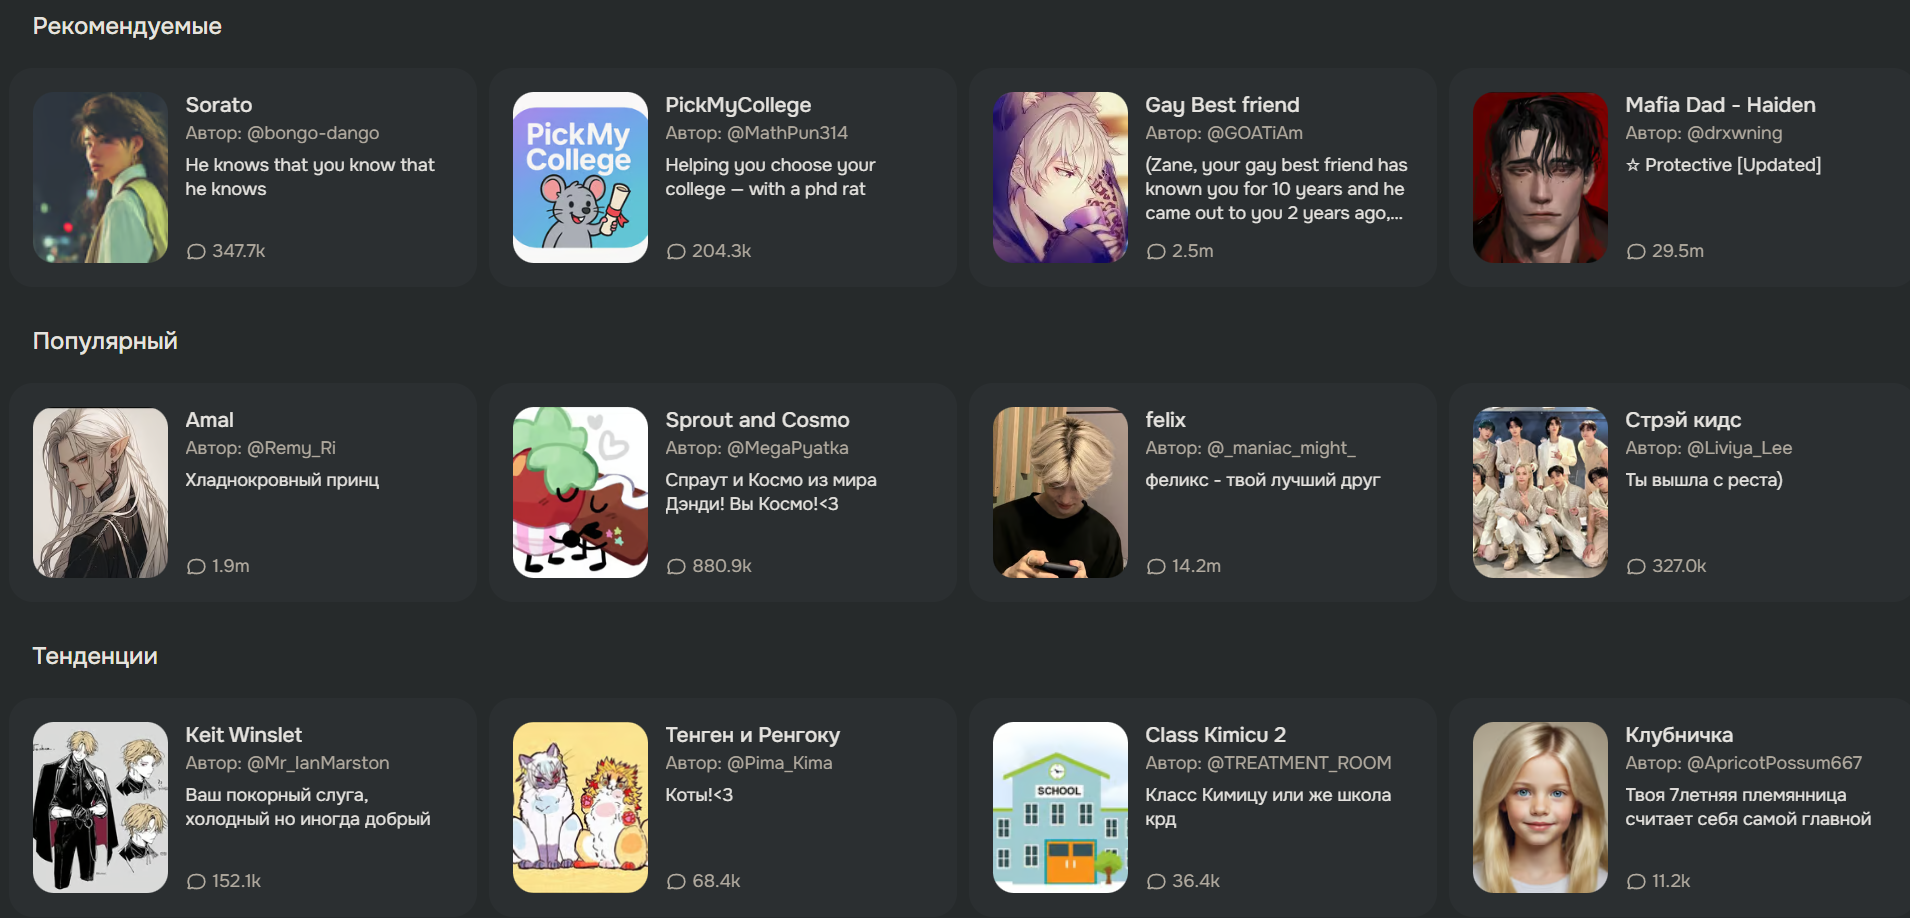Click the chat bubble icon beside 14.2m

1156,567
